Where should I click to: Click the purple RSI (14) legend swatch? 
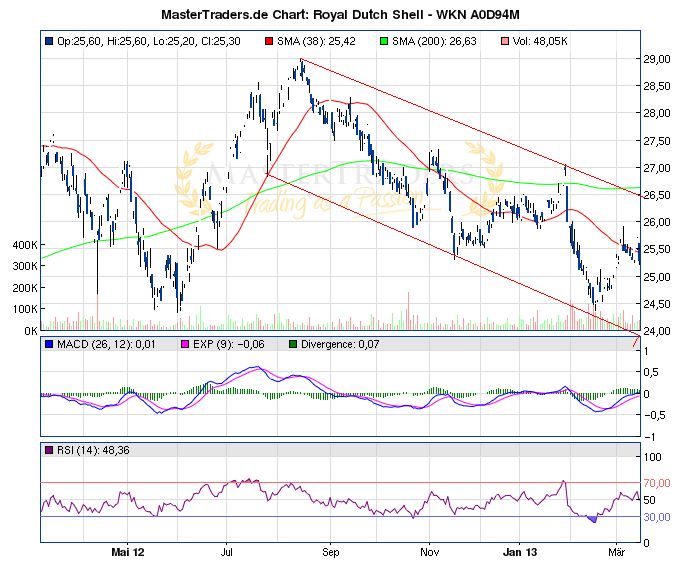49,451
